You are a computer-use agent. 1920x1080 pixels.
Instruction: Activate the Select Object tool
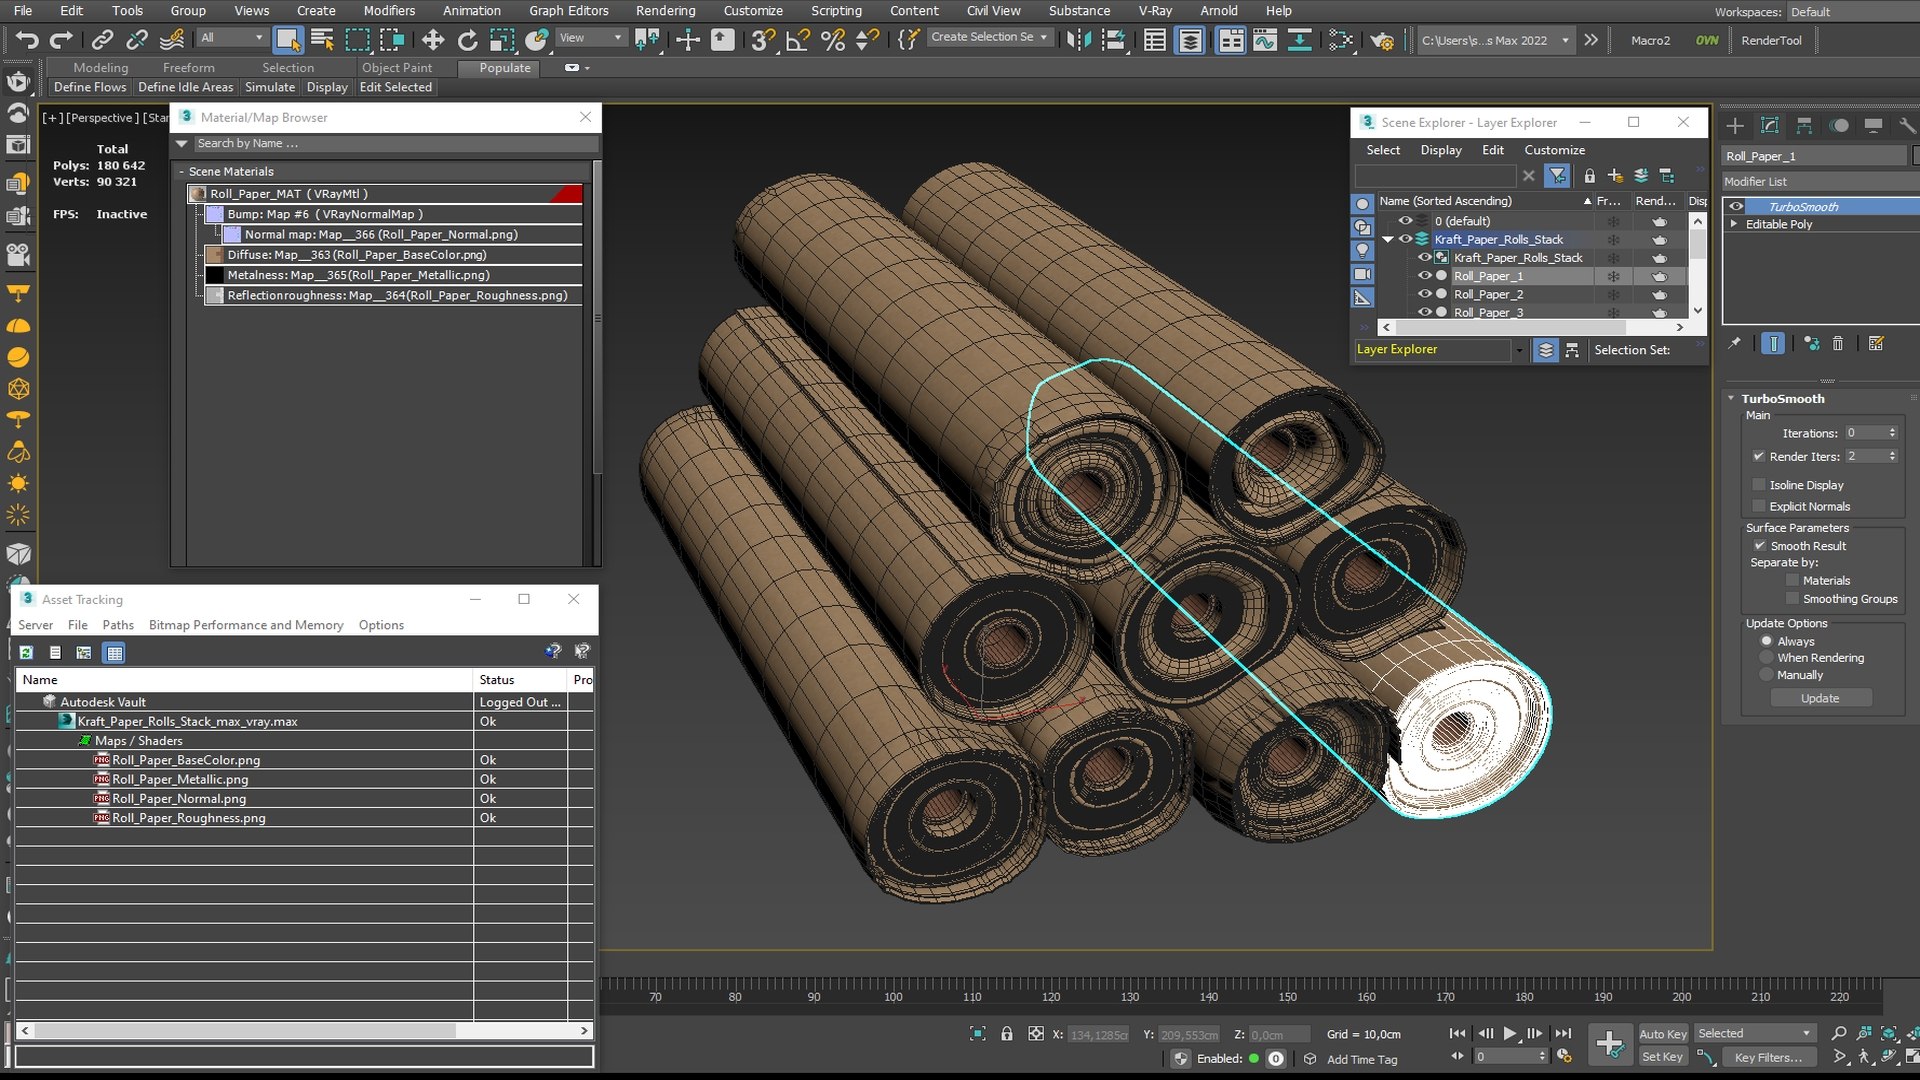(x=288, y=40)
